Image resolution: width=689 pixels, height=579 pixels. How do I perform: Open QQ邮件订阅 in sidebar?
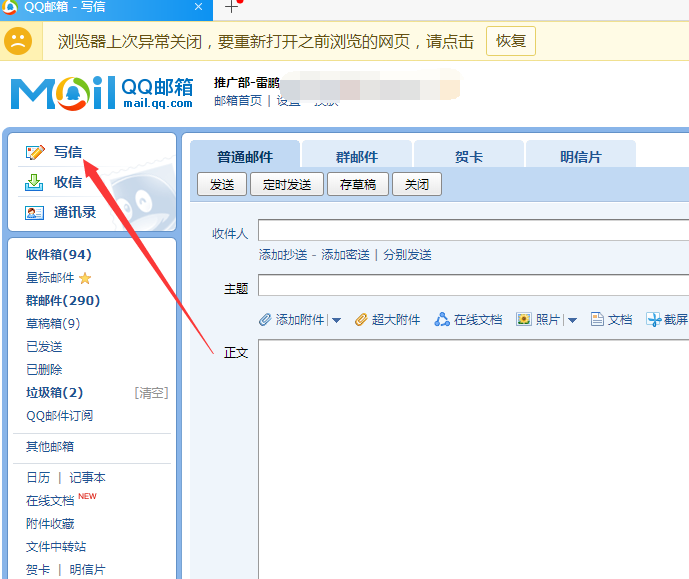[x=59, y=416]
